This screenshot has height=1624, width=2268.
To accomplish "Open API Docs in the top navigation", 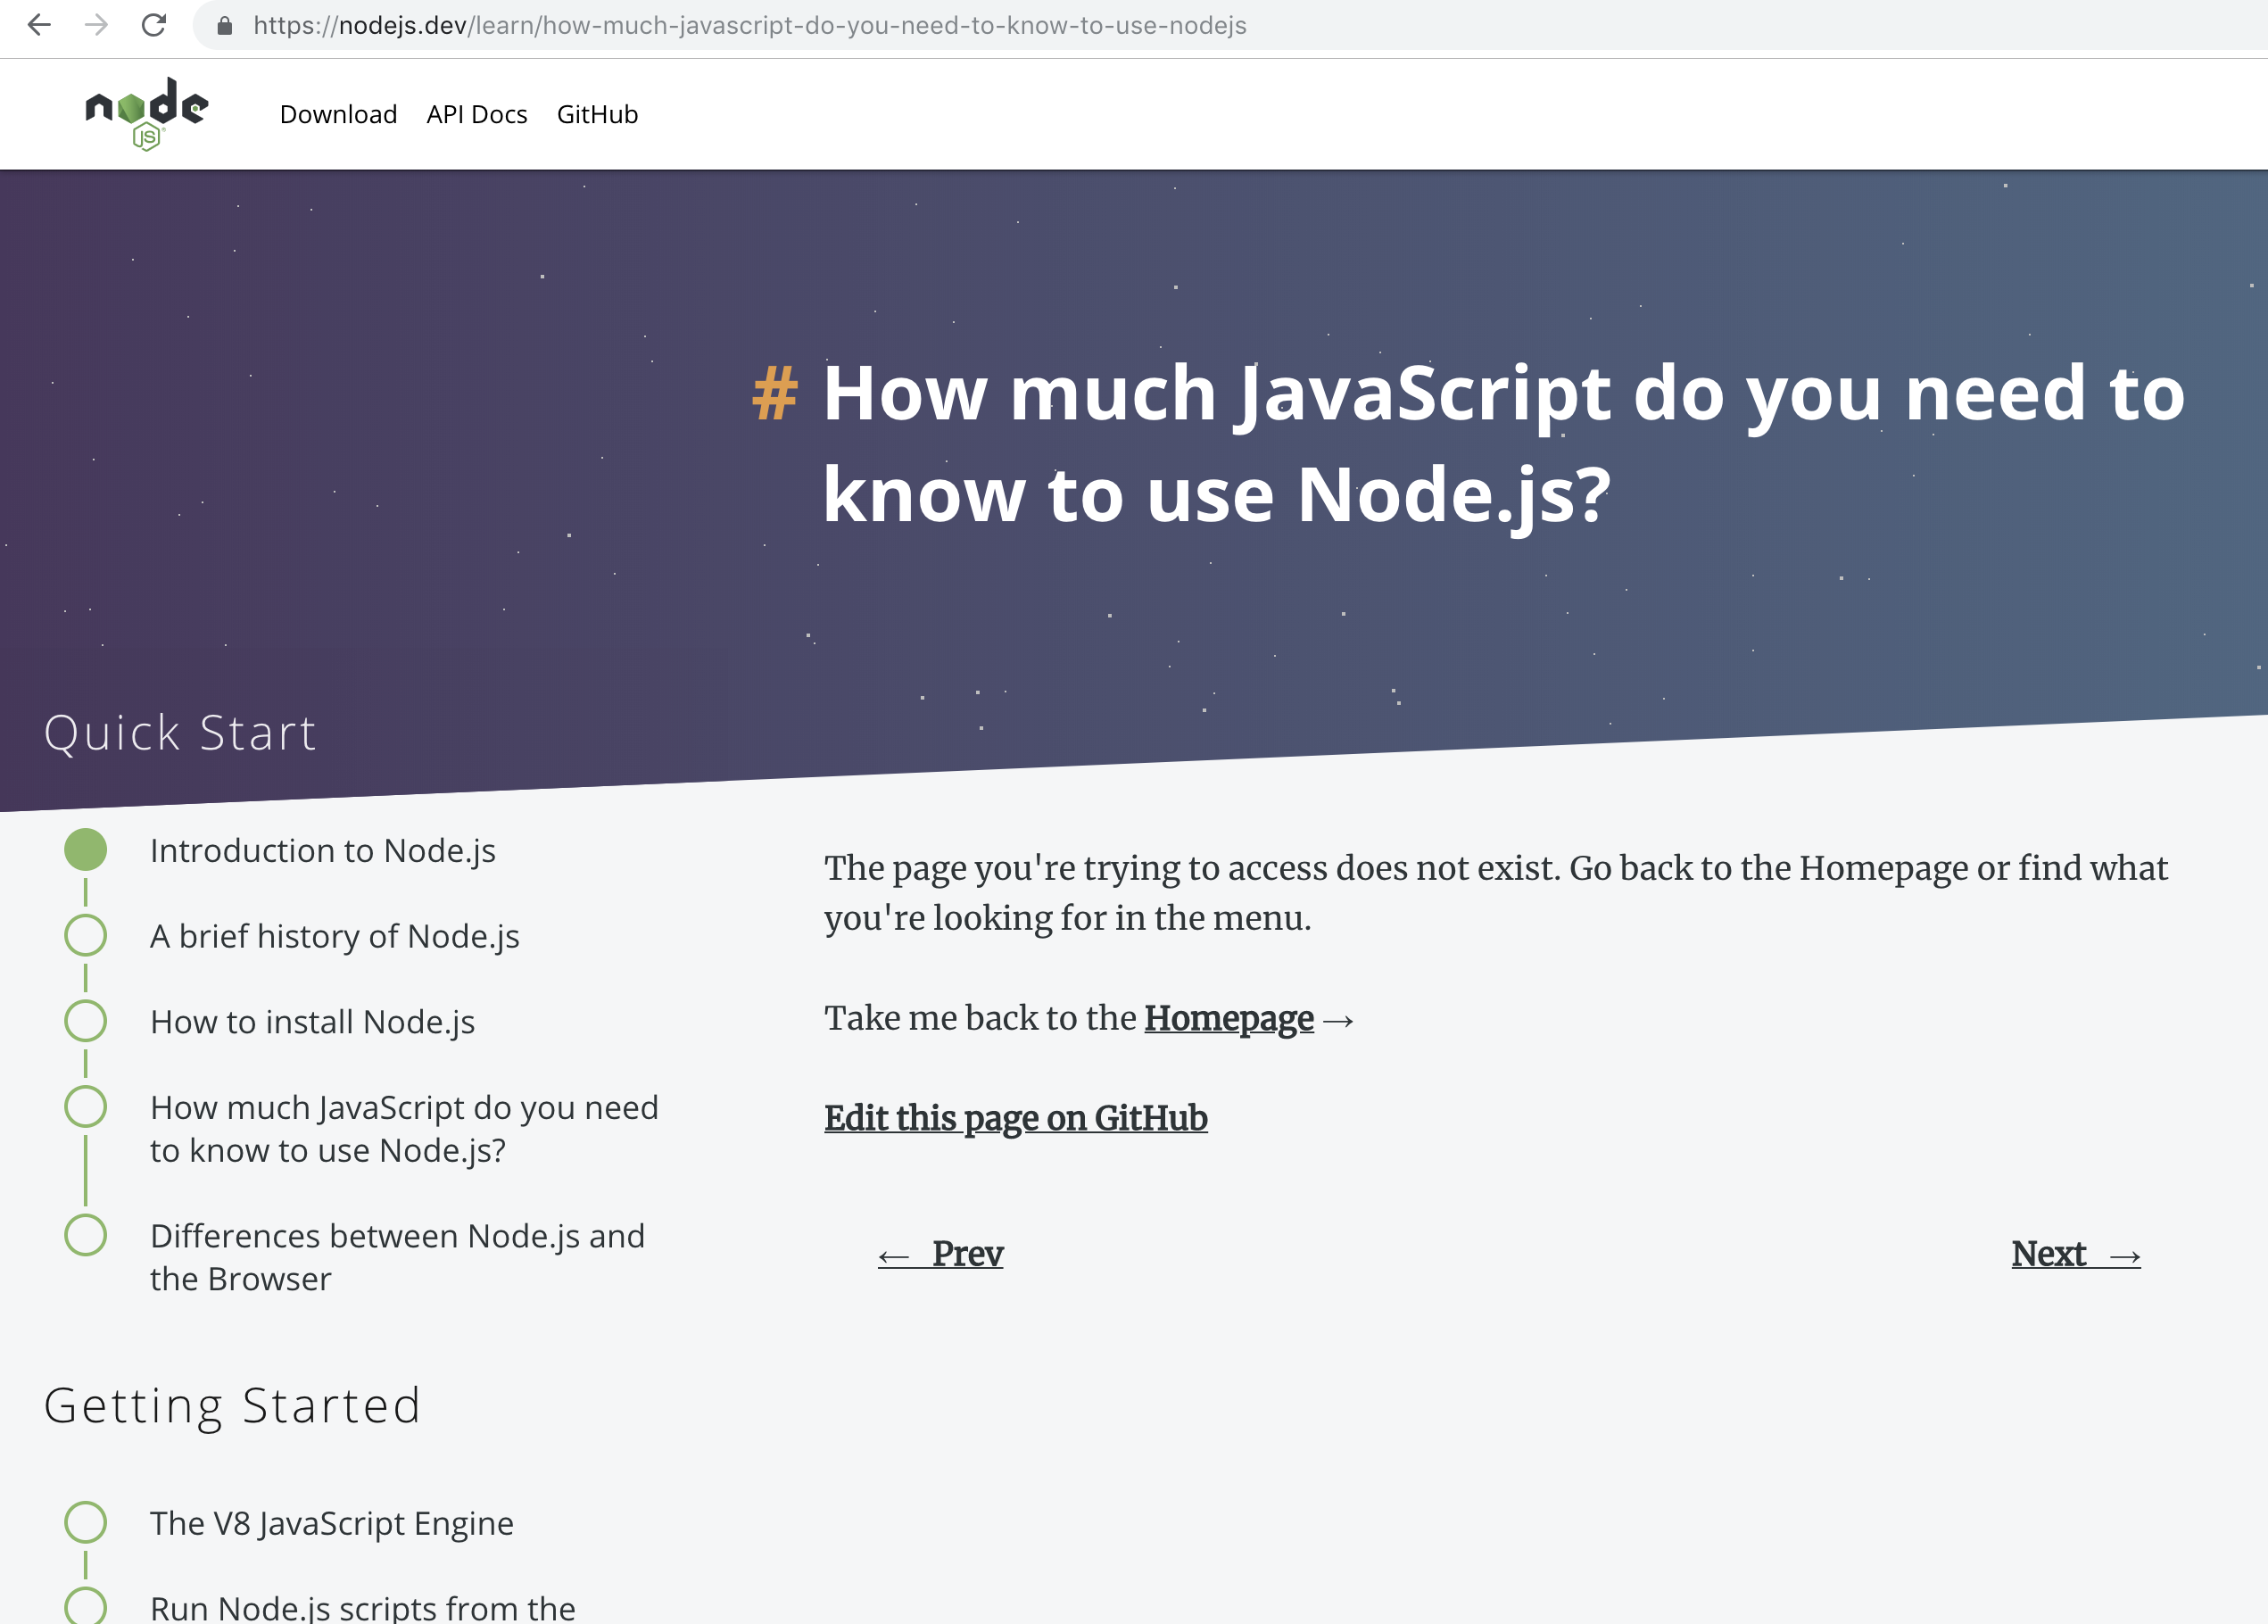I will point(477,114).
